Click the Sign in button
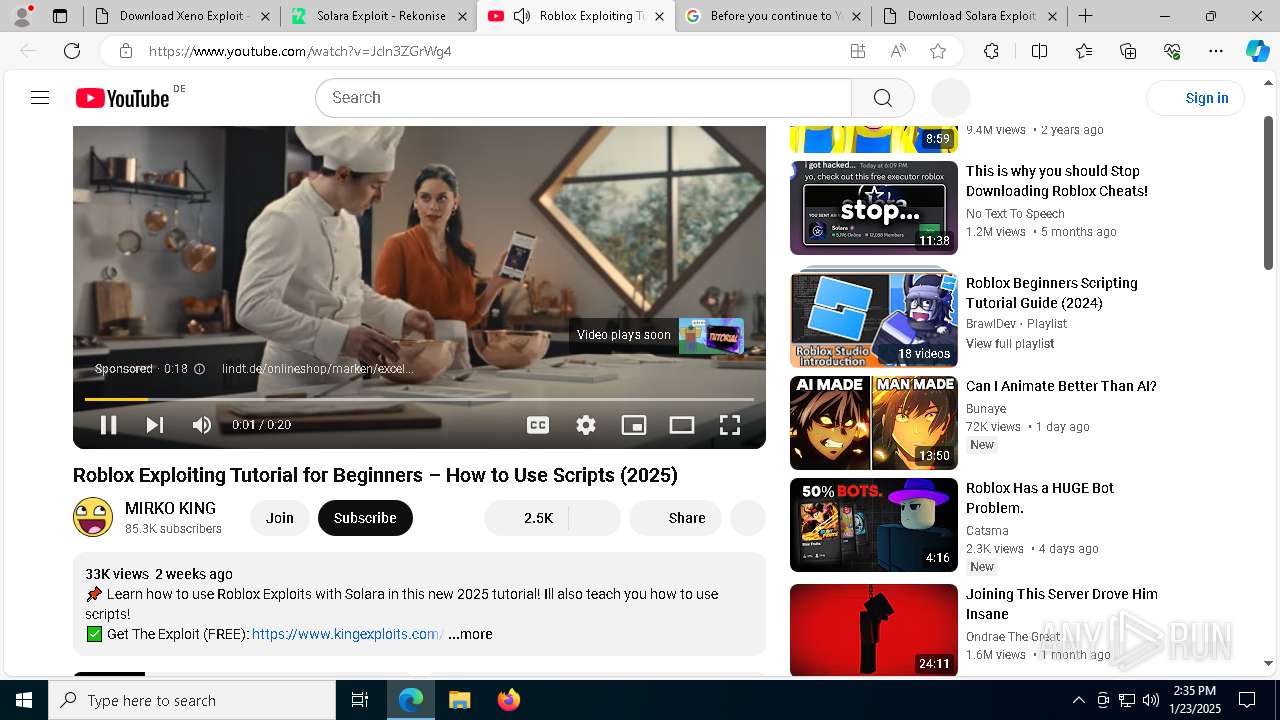 coord(1195,97)
